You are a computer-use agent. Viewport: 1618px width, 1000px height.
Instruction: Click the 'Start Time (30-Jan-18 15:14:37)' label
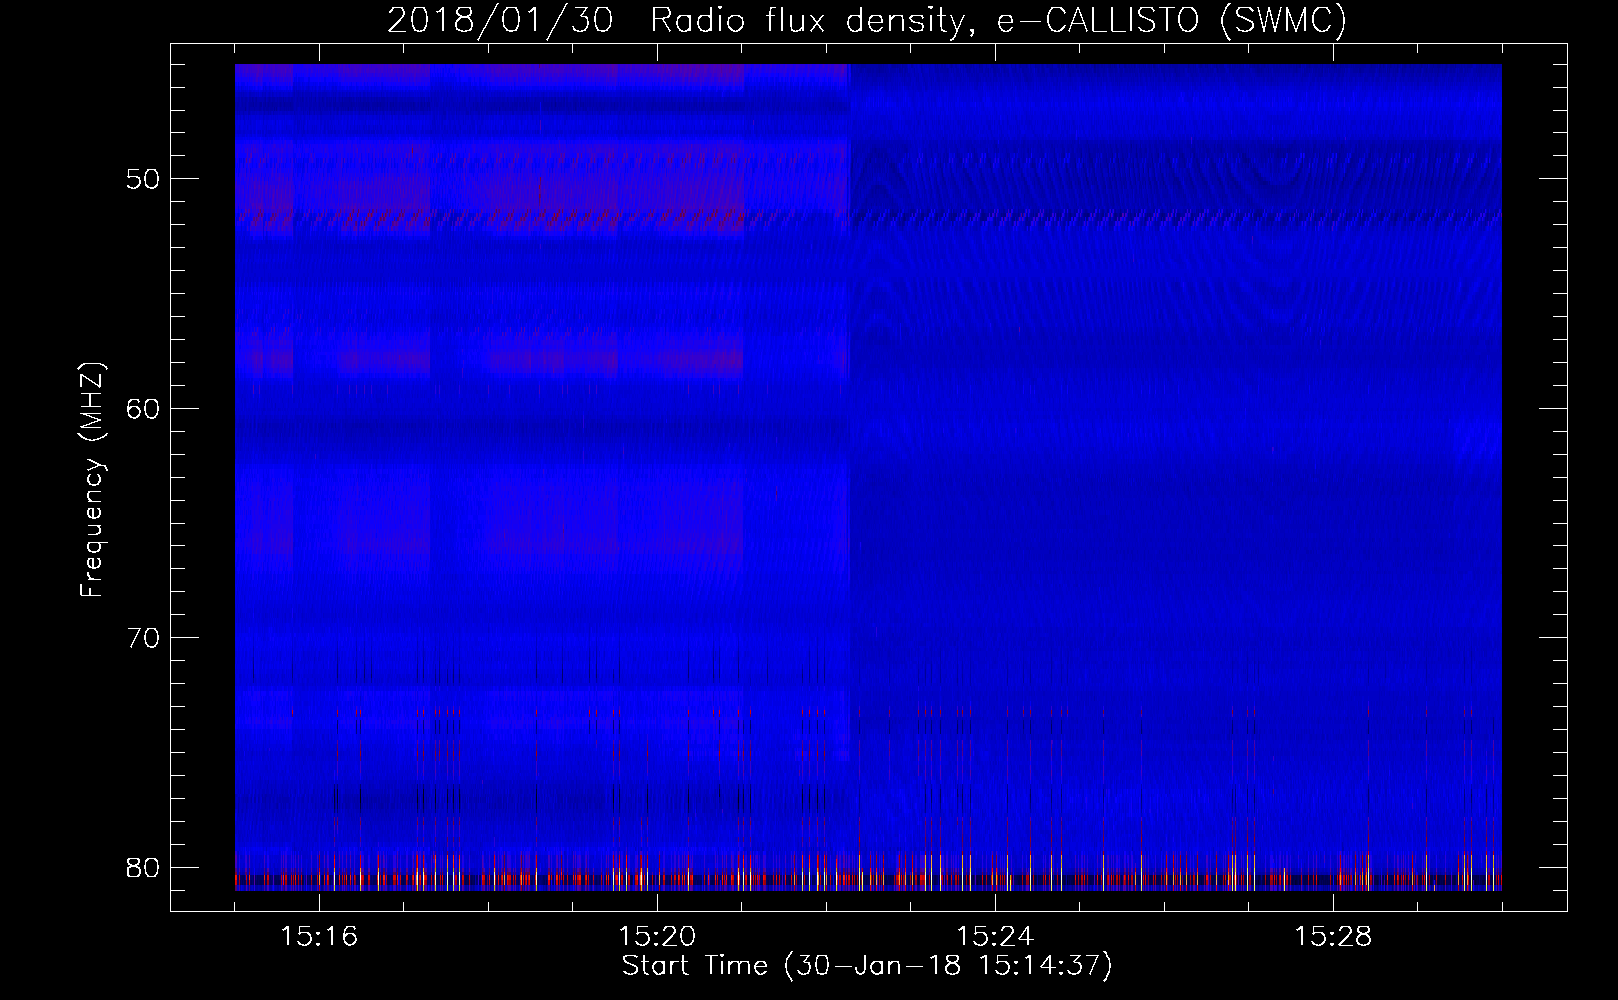coord(867,966)
